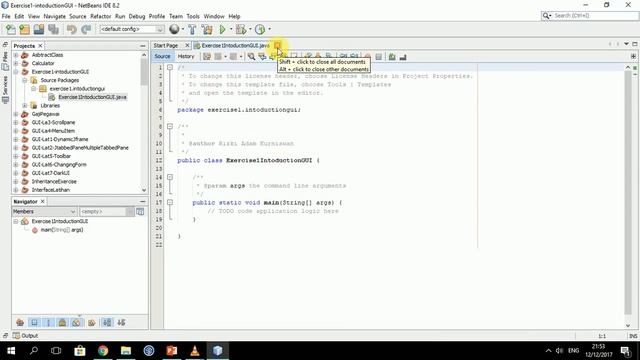Click the Profile Project clock icon
640x360 pixels.
tap(260, 29)
